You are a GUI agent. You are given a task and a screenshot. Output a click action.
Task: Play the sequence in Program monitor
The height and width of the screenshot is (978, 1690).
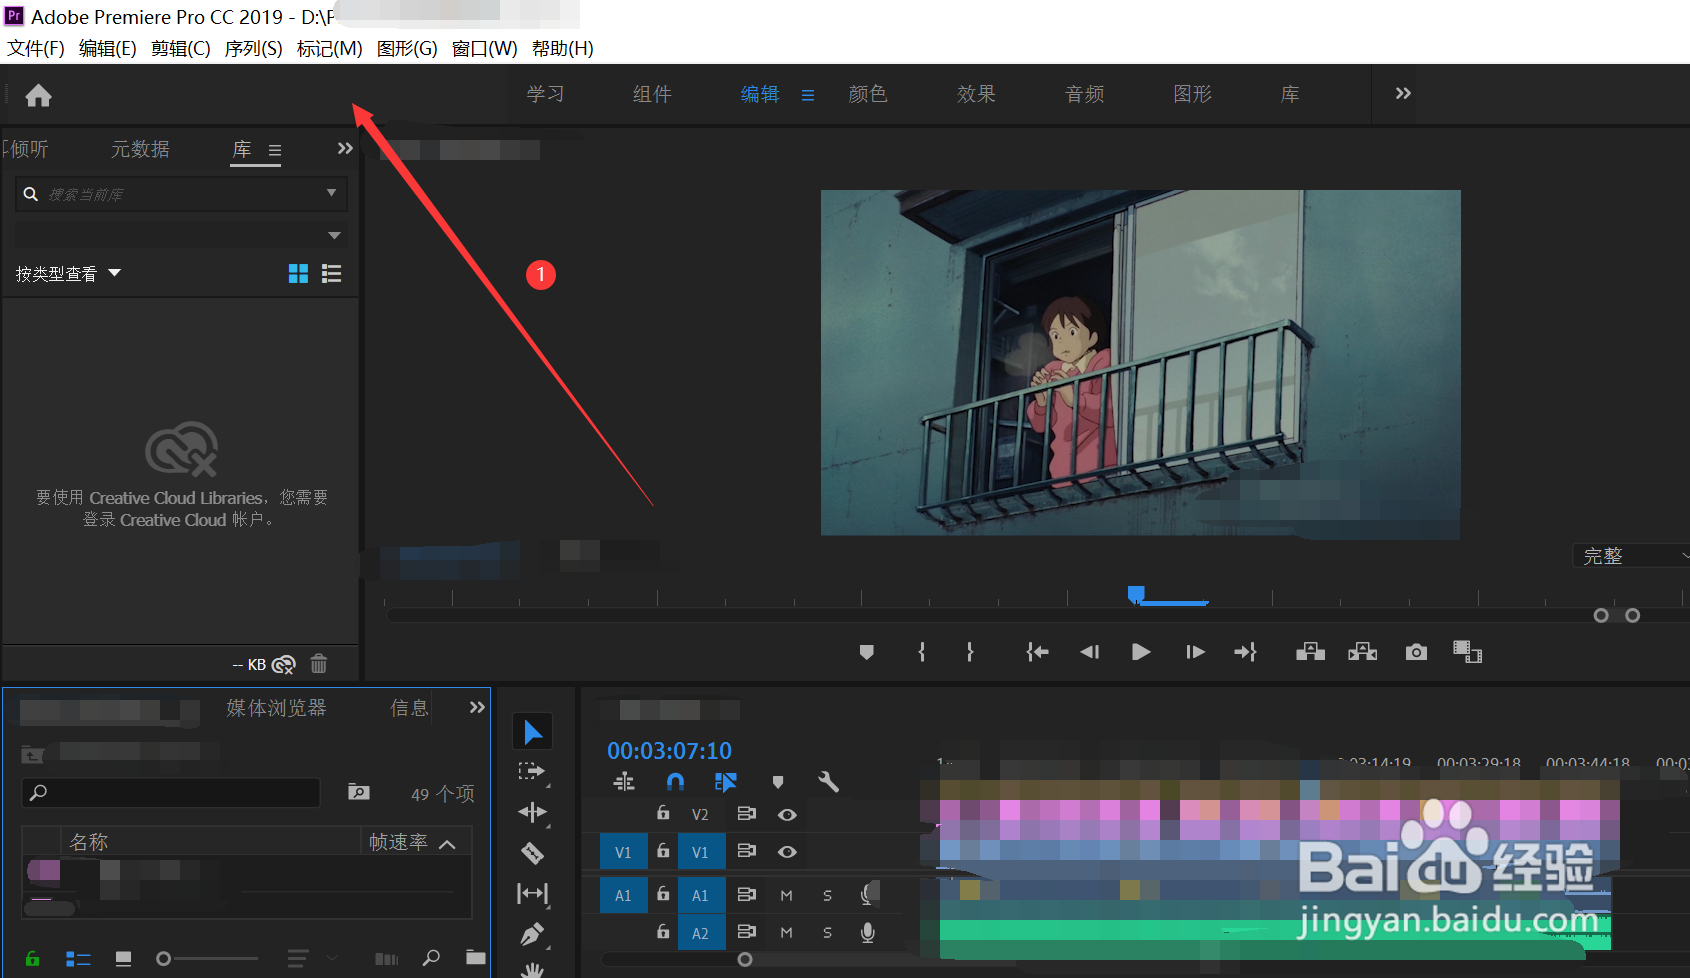[x=1141, y=652]
